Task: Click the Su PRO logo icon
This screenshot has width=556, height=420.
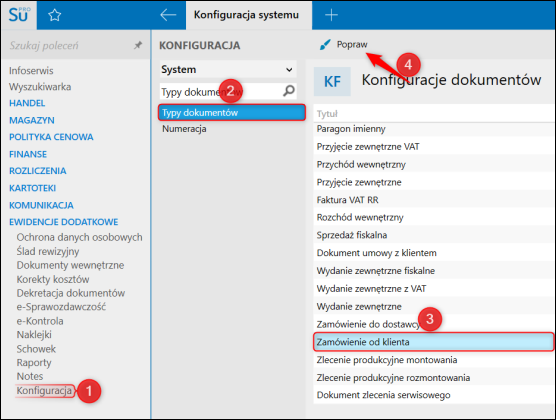Action: 19,15
